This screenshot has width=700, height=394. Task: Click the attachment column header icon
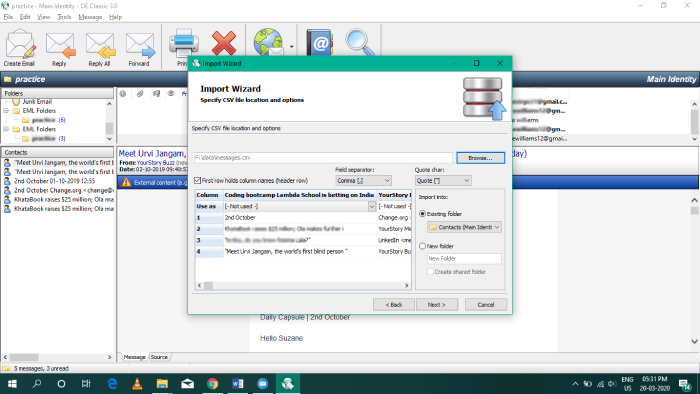pos(140,94)
